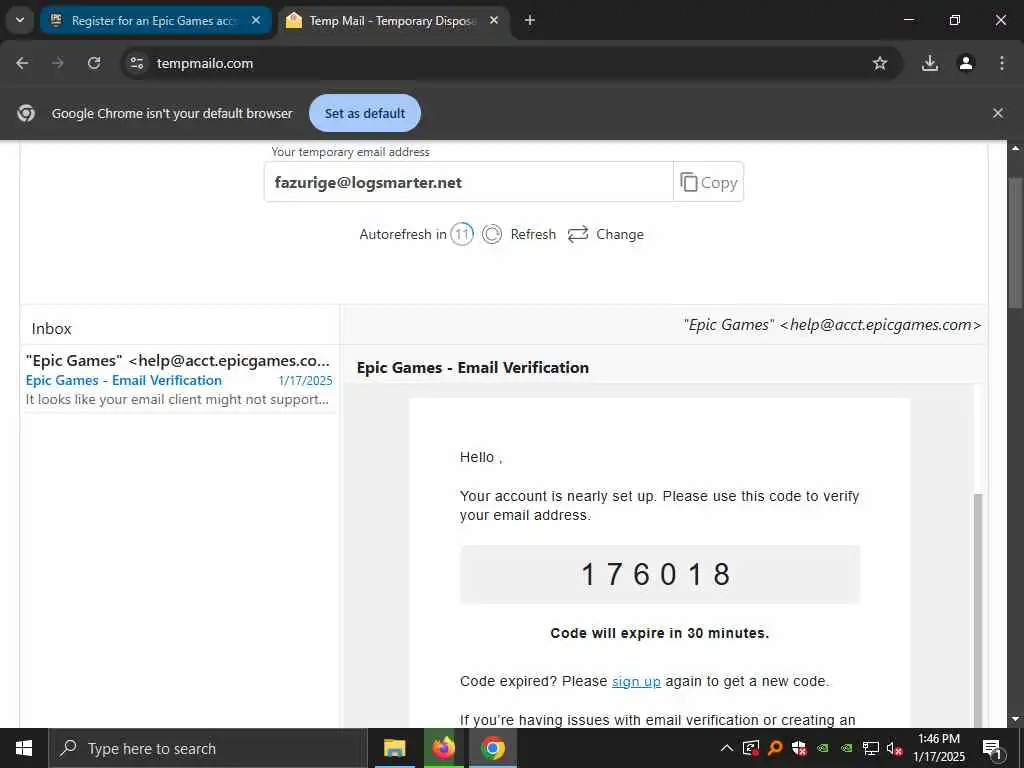1024x768 pixels.
Task: Click the Epic Games - Email Verification subject link
Action: pos(123,380)
